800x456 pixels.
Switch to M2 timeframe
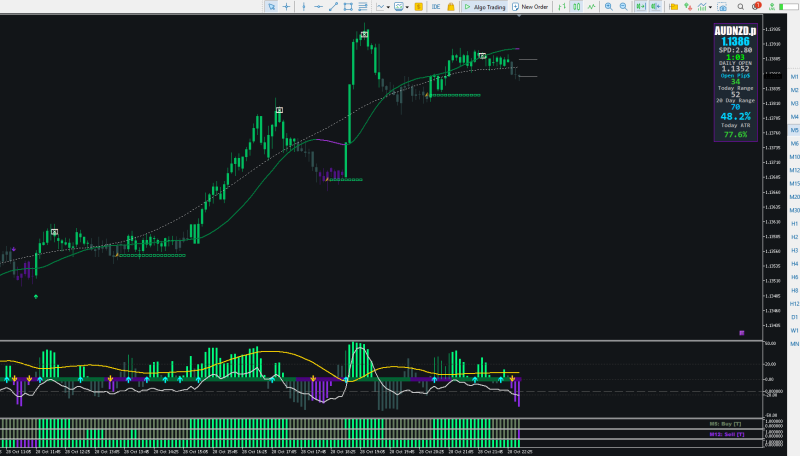coord(794,90)
